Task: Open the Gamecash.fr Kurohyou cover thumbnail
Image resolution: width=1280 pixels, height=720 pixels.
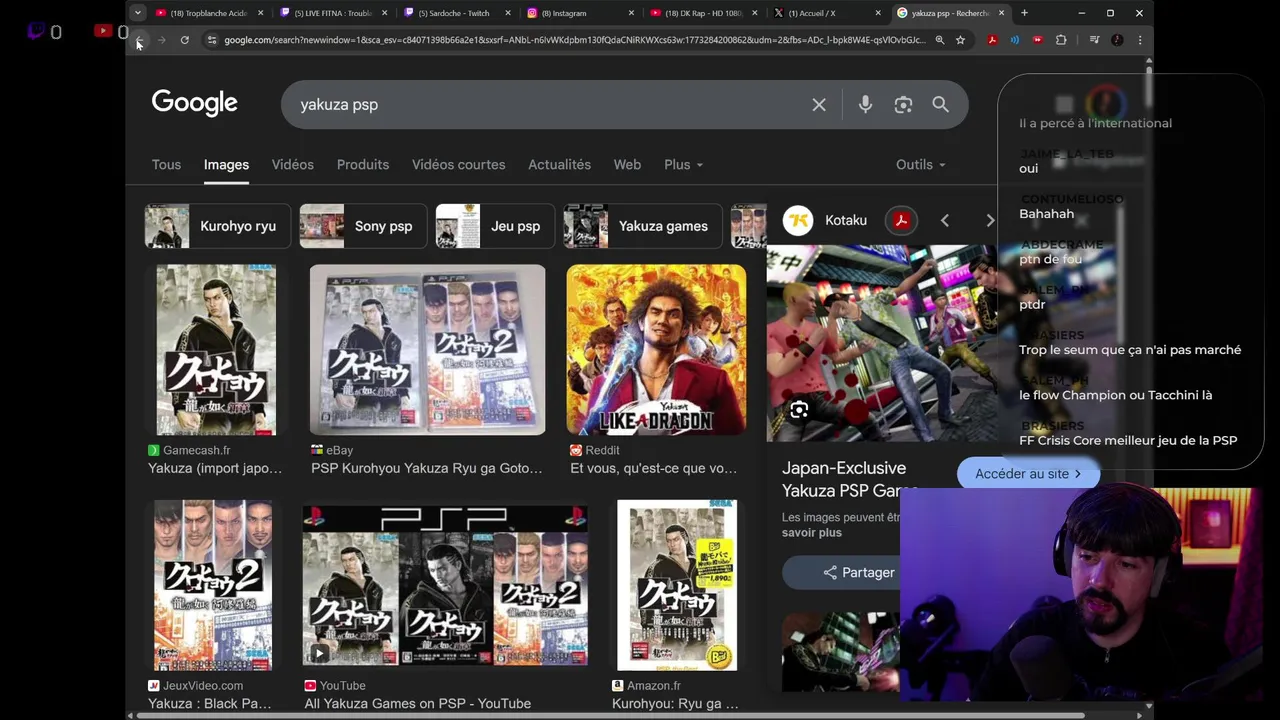Action: (x=216, y=350)
